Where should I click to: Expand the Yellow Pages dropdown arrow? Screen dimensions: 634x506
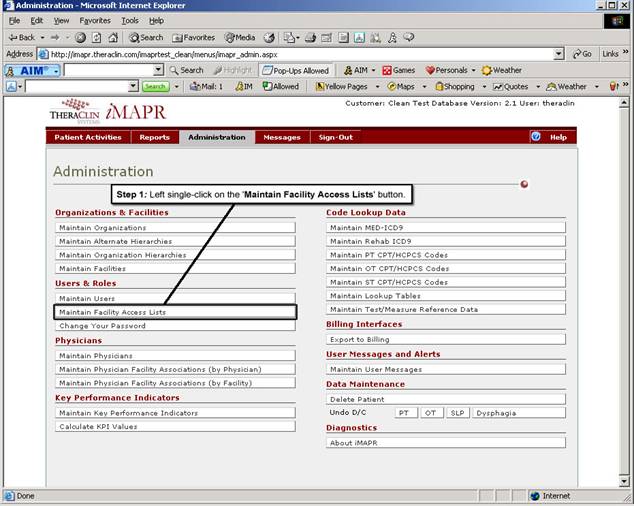tap(377, 87)
